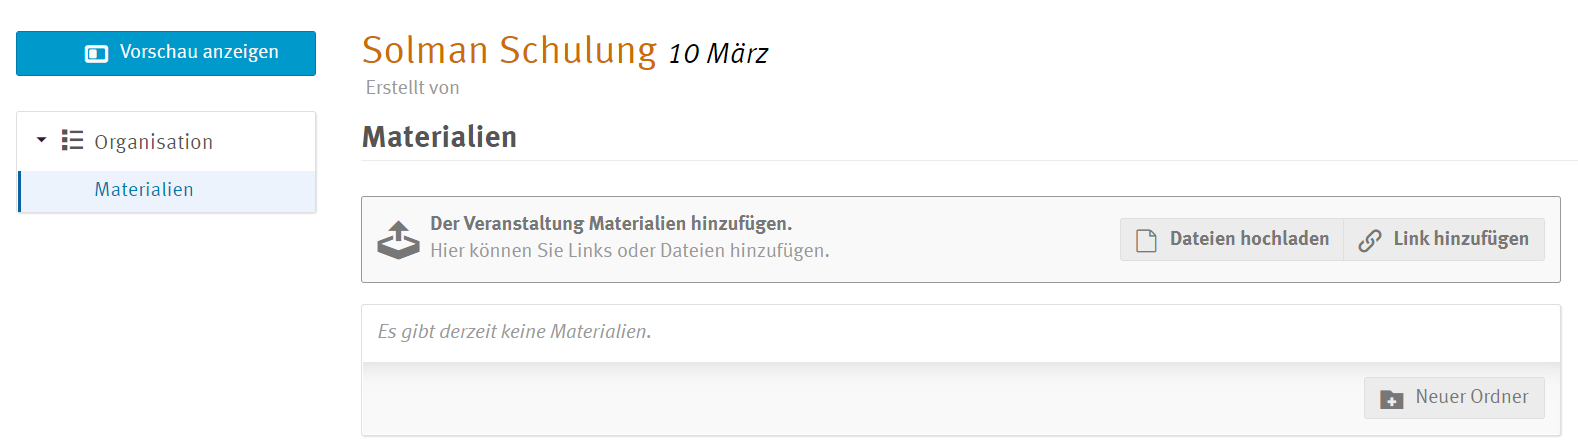Click the preview icon beside Vorschau anzeigen
The width and height of the screenshot is (1578, 448).
[x=97, y=53]
